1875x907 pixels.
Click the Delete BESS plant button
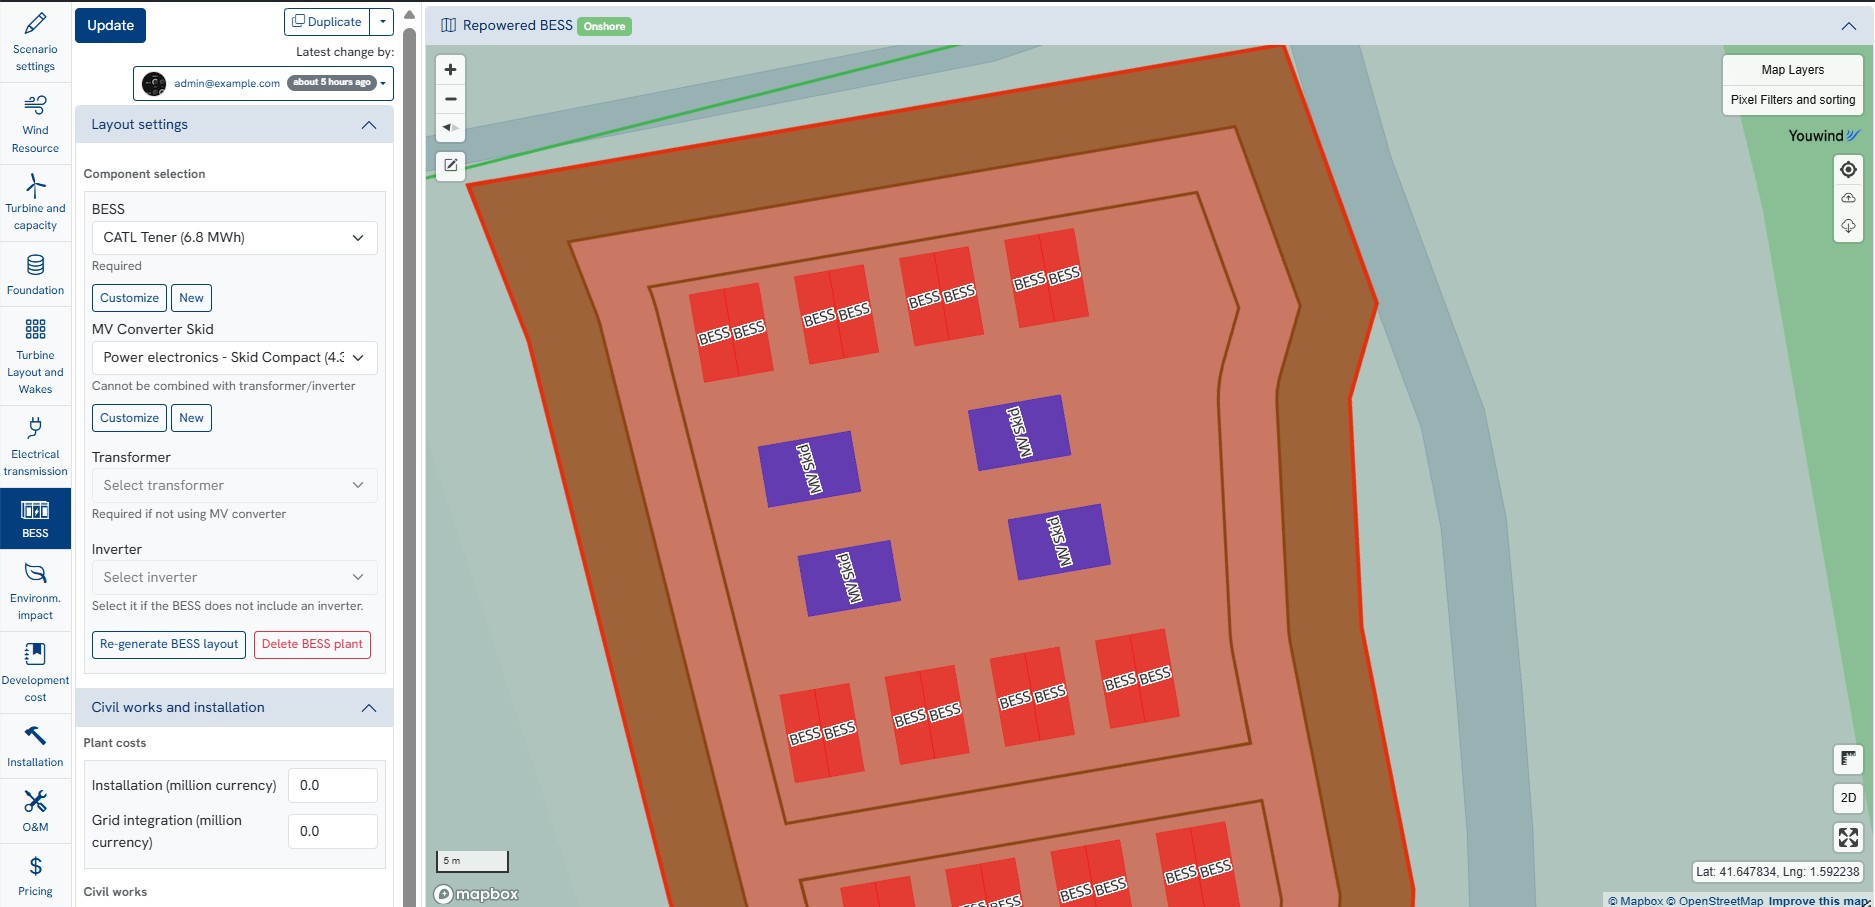pos(312,645)
